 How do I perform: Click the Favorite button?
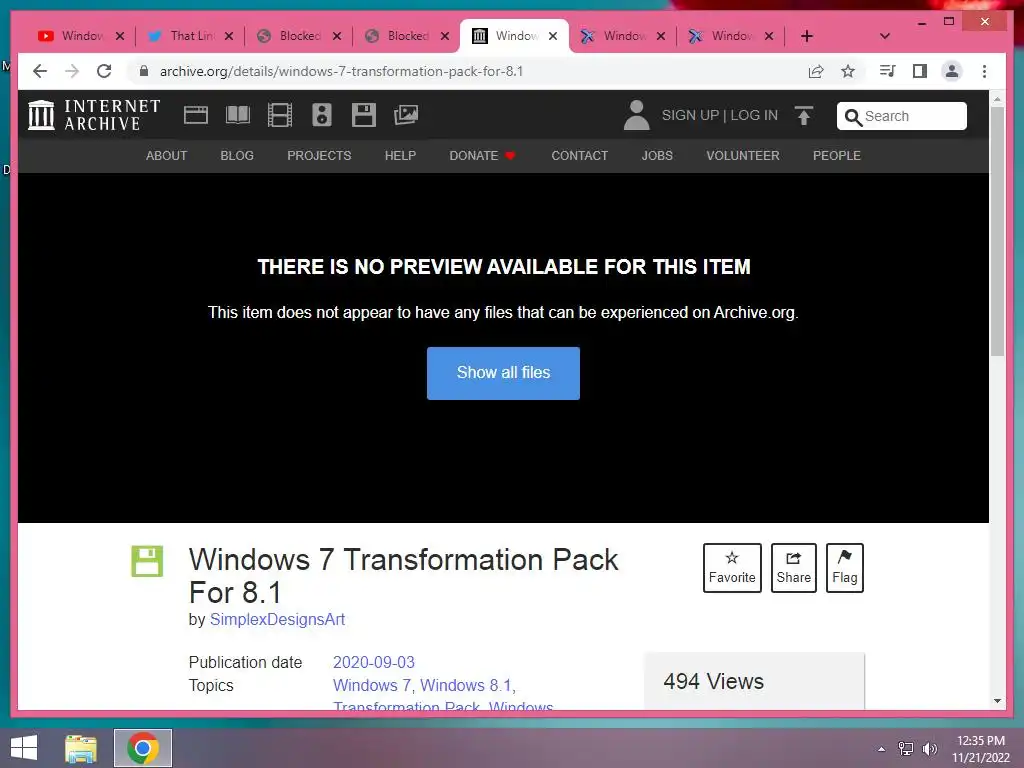tap(732, 568)
